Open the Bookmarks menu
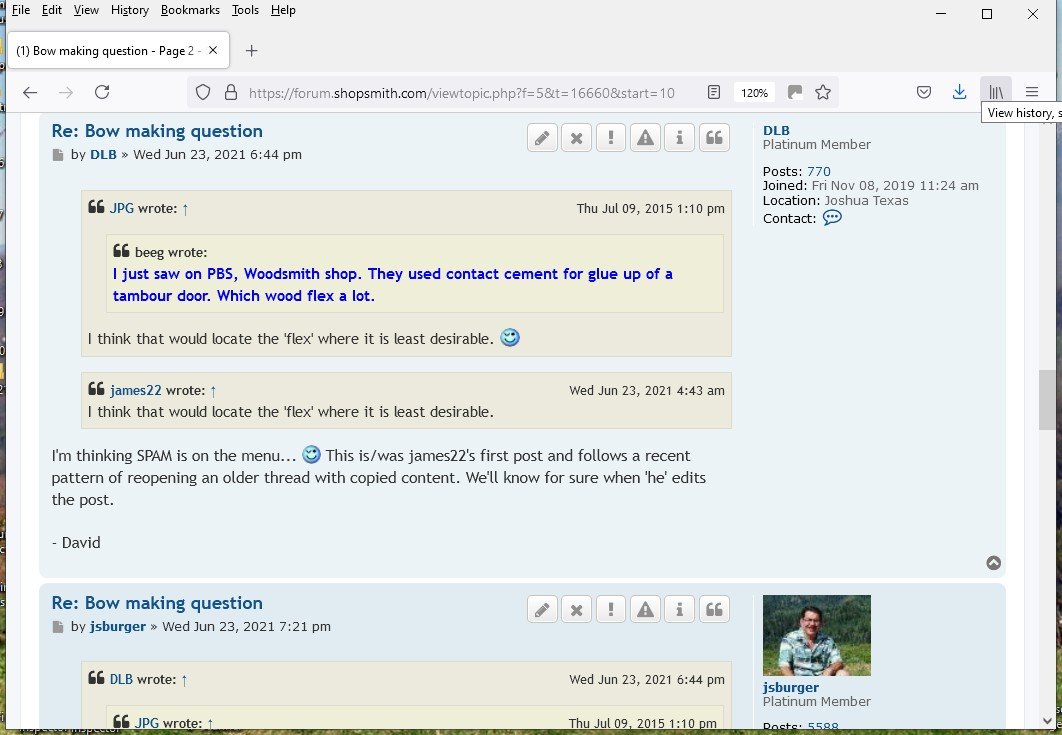 [x=190, y=10]
